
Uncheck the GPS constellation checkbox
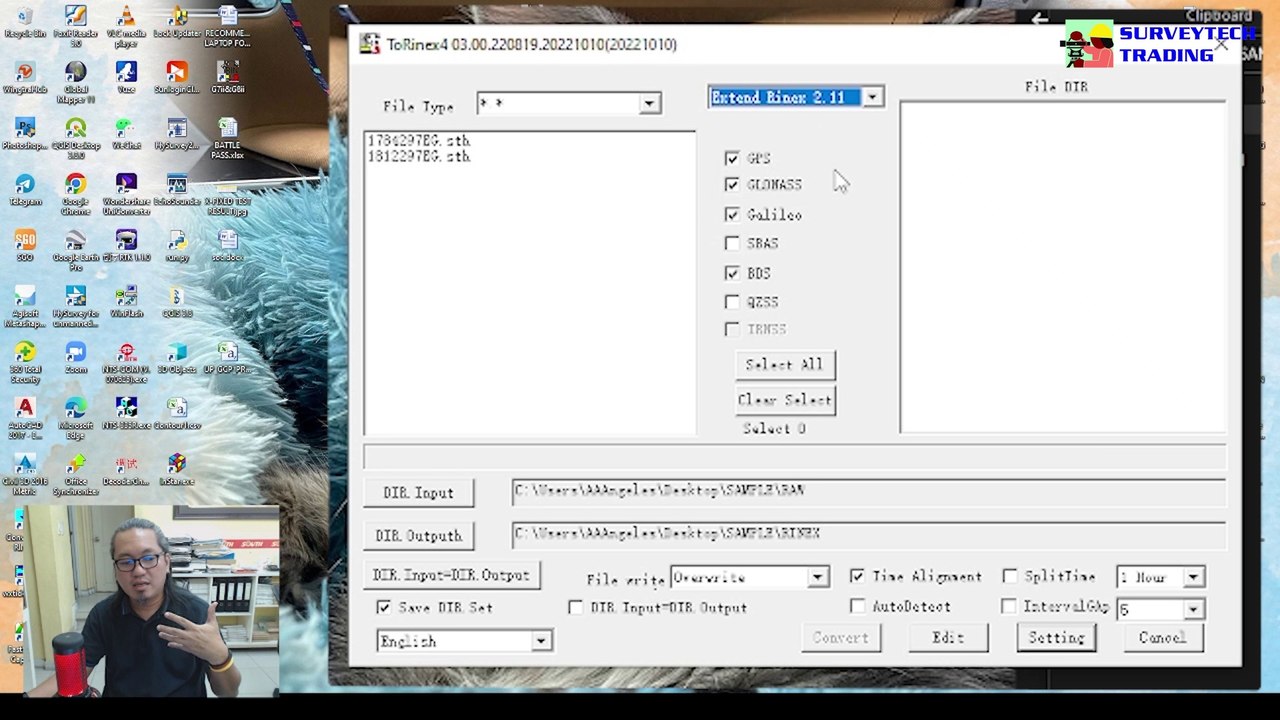[732, 158]
